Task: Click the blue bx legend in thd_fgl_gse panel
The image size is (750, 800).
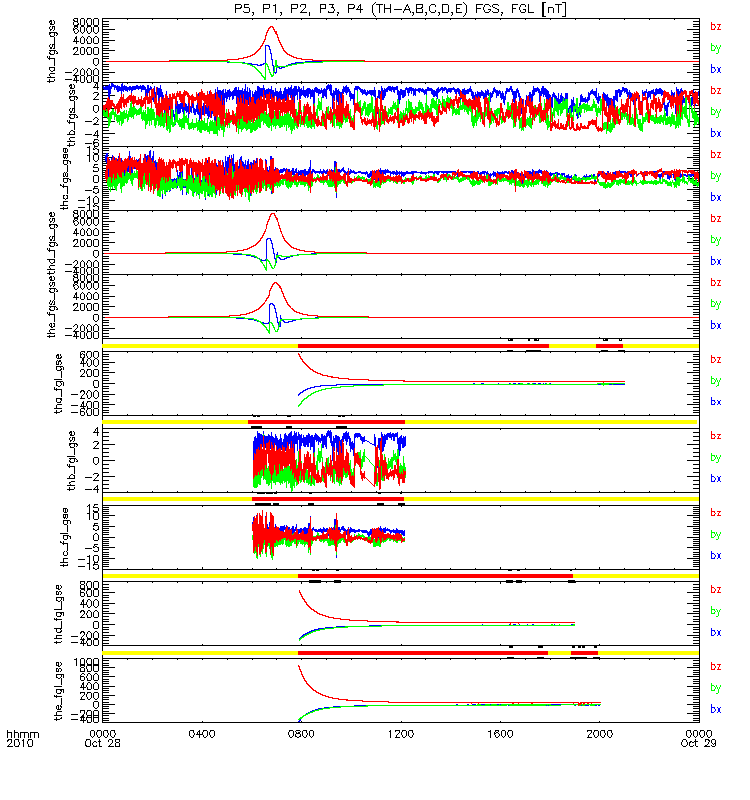Action: (x=716, y=633)
